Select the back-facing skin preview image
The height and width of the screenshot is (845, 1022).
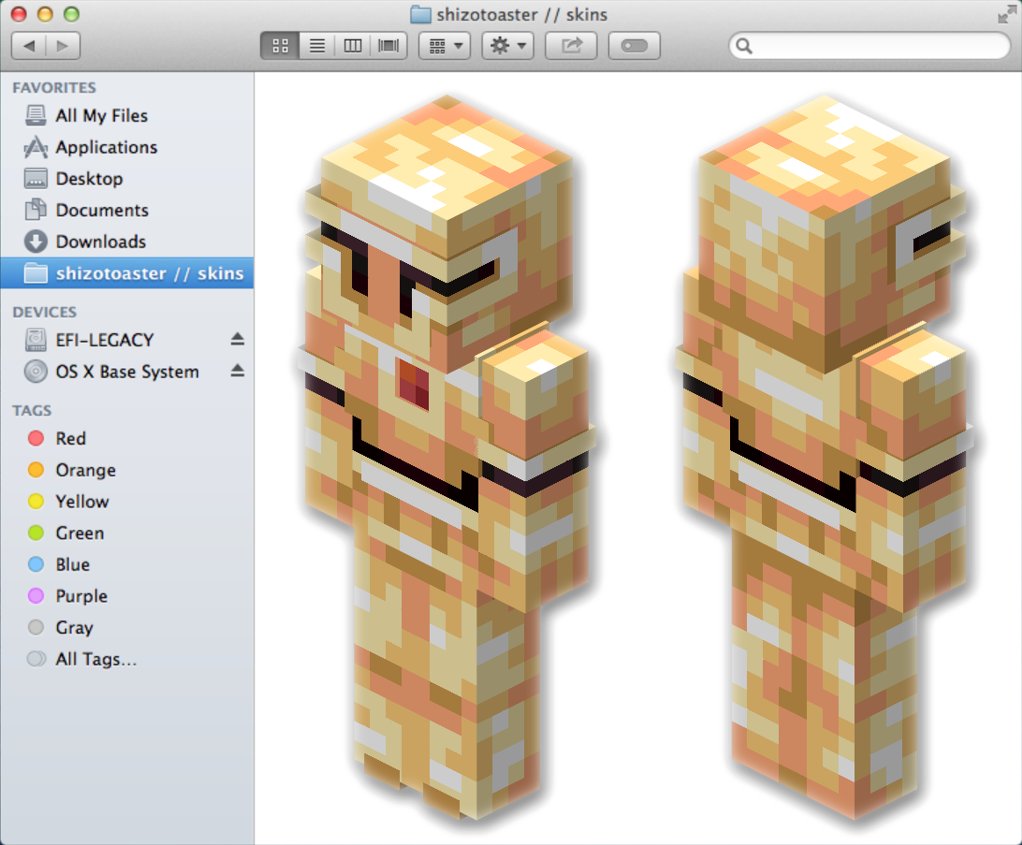coord(825,456)
